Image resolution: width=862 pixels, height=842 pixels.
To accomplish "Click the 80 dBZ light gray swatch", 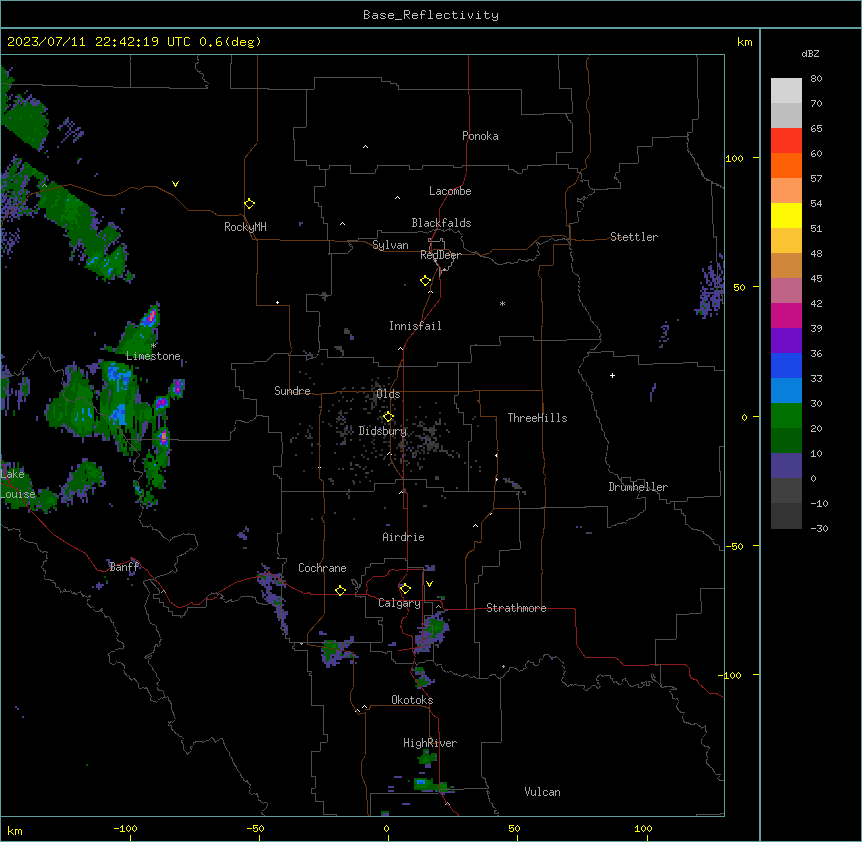I will 786,91.
